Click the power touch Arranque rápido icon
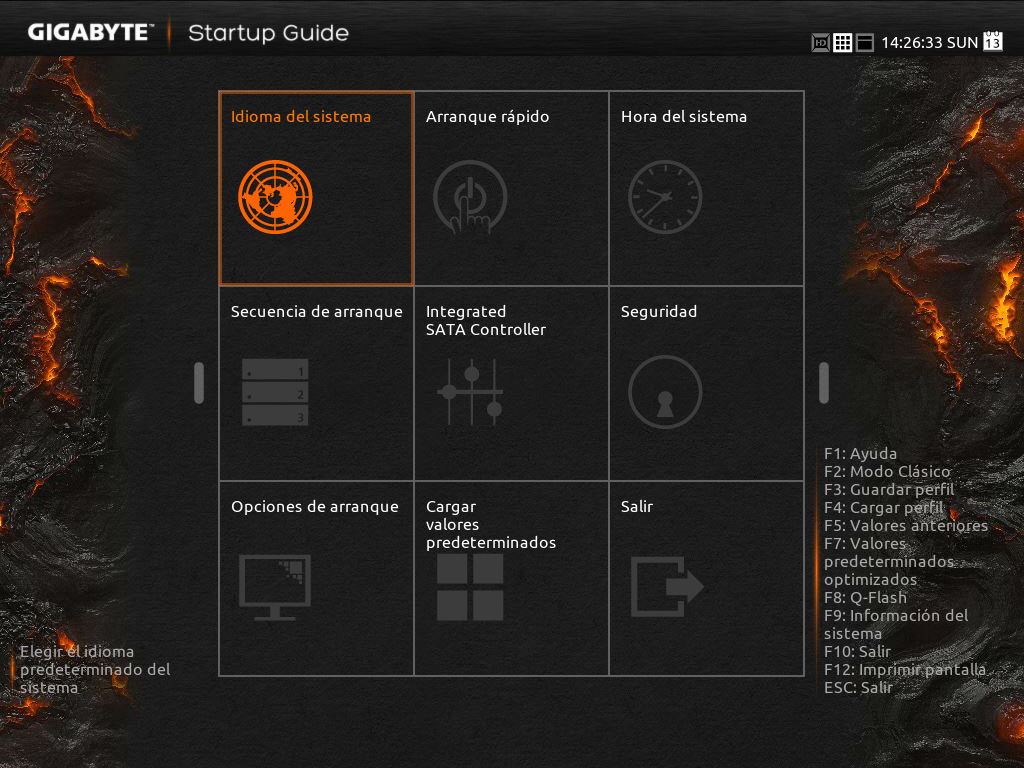1024x768 pixels. [470, 197]
